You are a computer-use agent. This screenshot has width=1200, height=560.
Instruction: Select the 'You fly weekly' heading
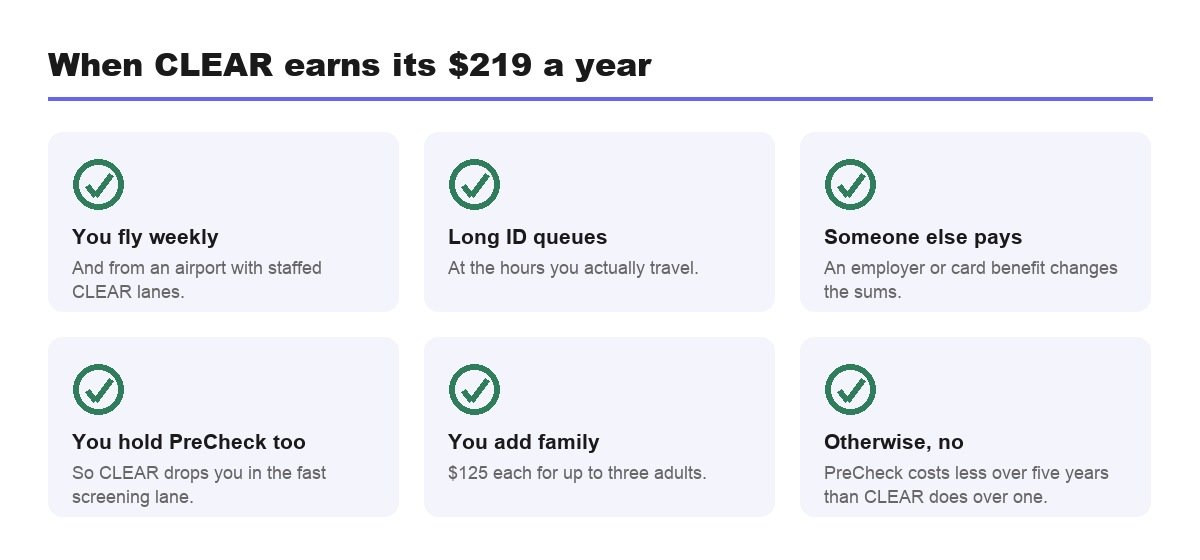tap(145, 237)
